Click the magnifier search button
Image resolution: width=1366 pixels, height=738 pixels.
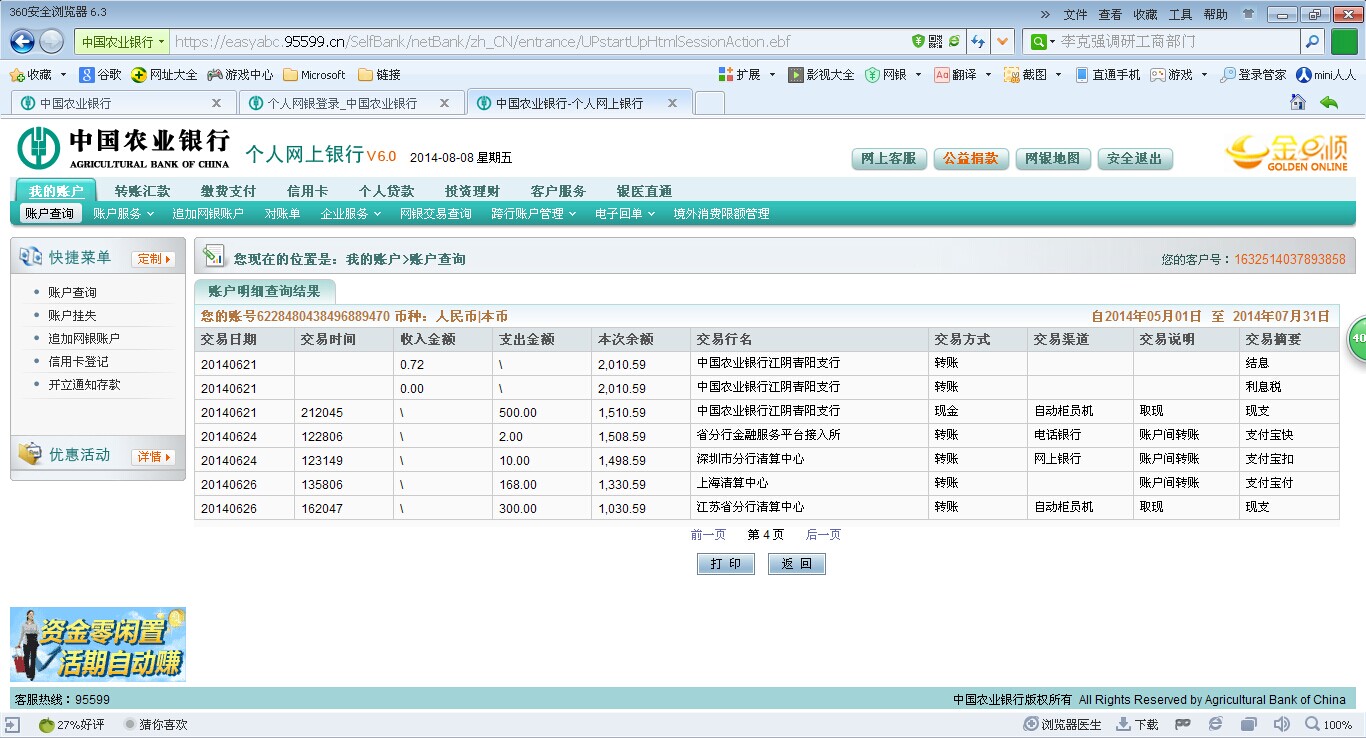tap(1312, 42)
